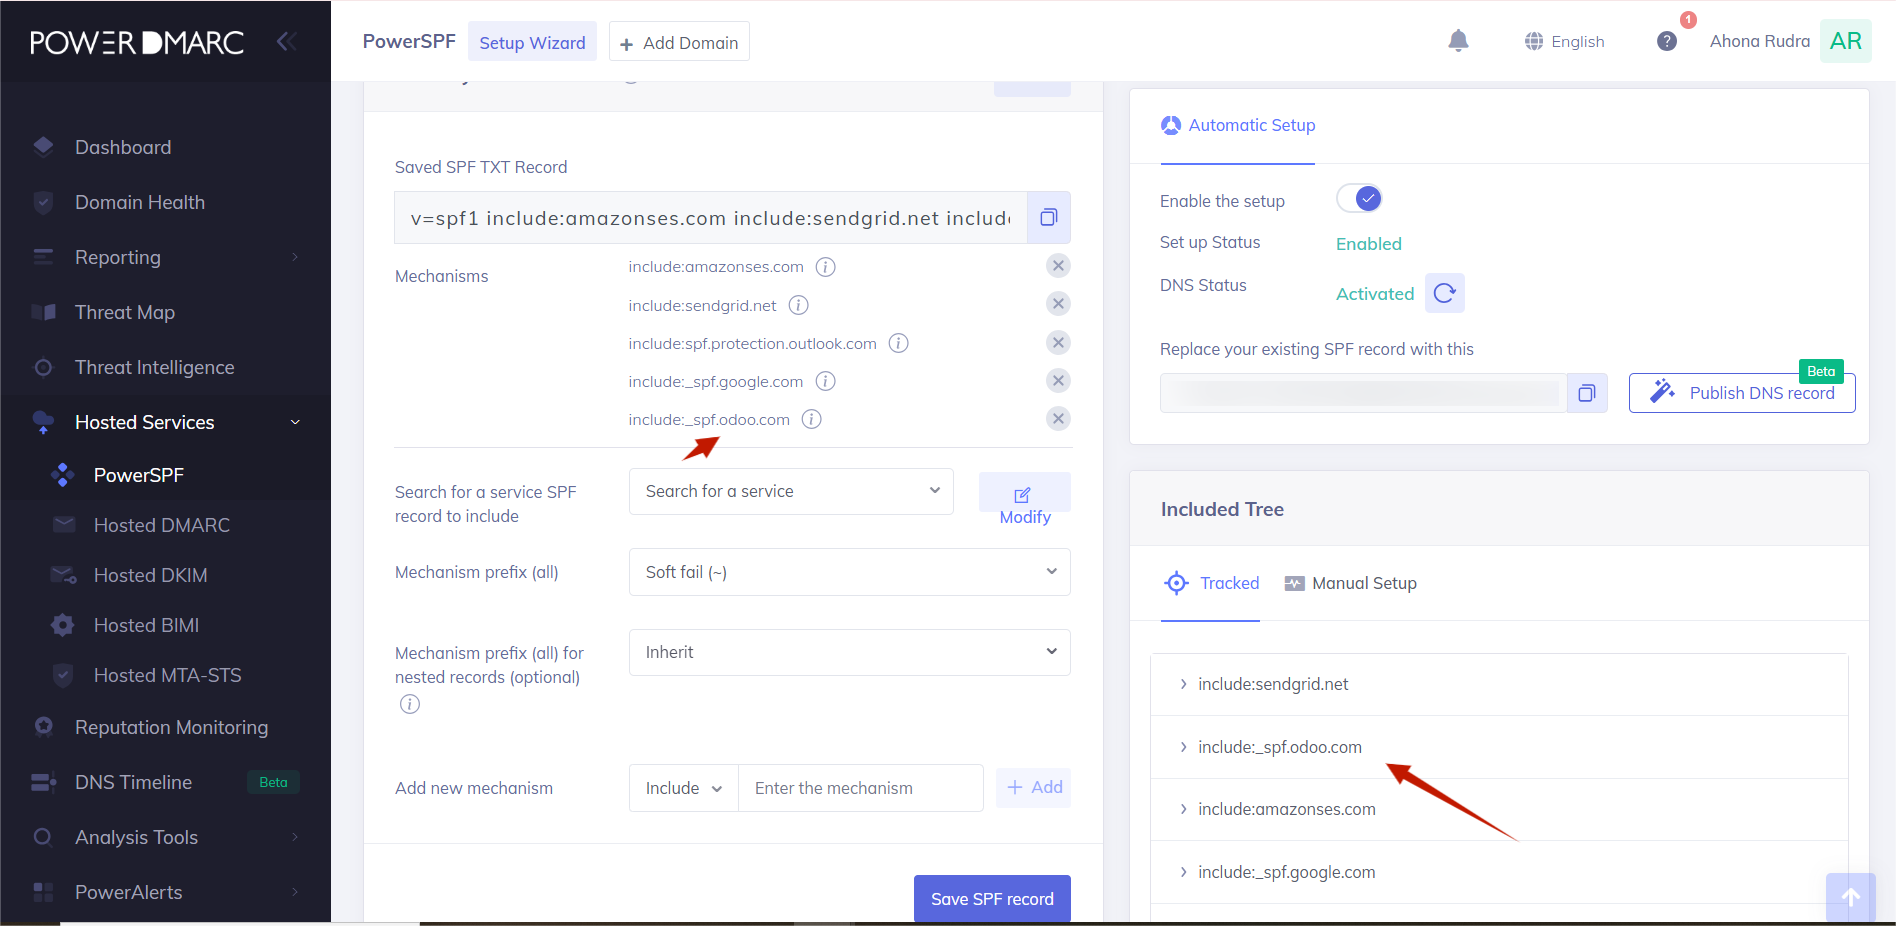Viewport: 1896px width, 926px height.
Task: Click info icon next to include:sendgrid.net
Action: [798, 305]
